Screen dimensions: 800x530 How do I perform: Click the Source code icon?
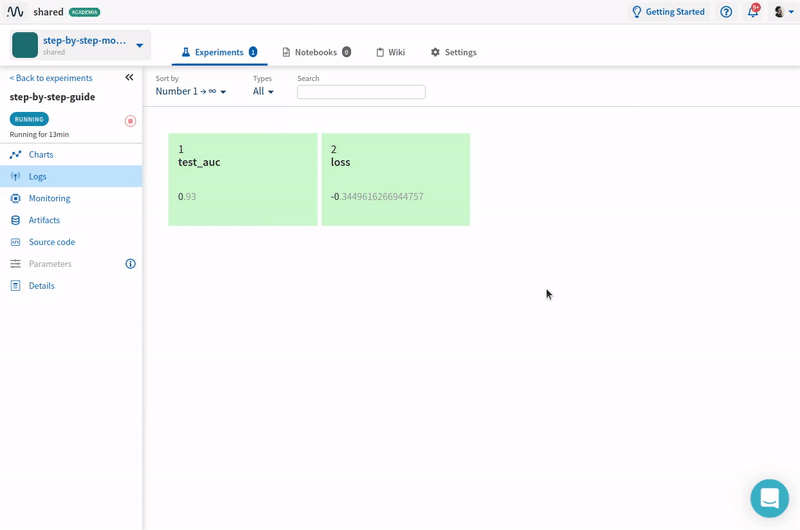click(15, 242)
